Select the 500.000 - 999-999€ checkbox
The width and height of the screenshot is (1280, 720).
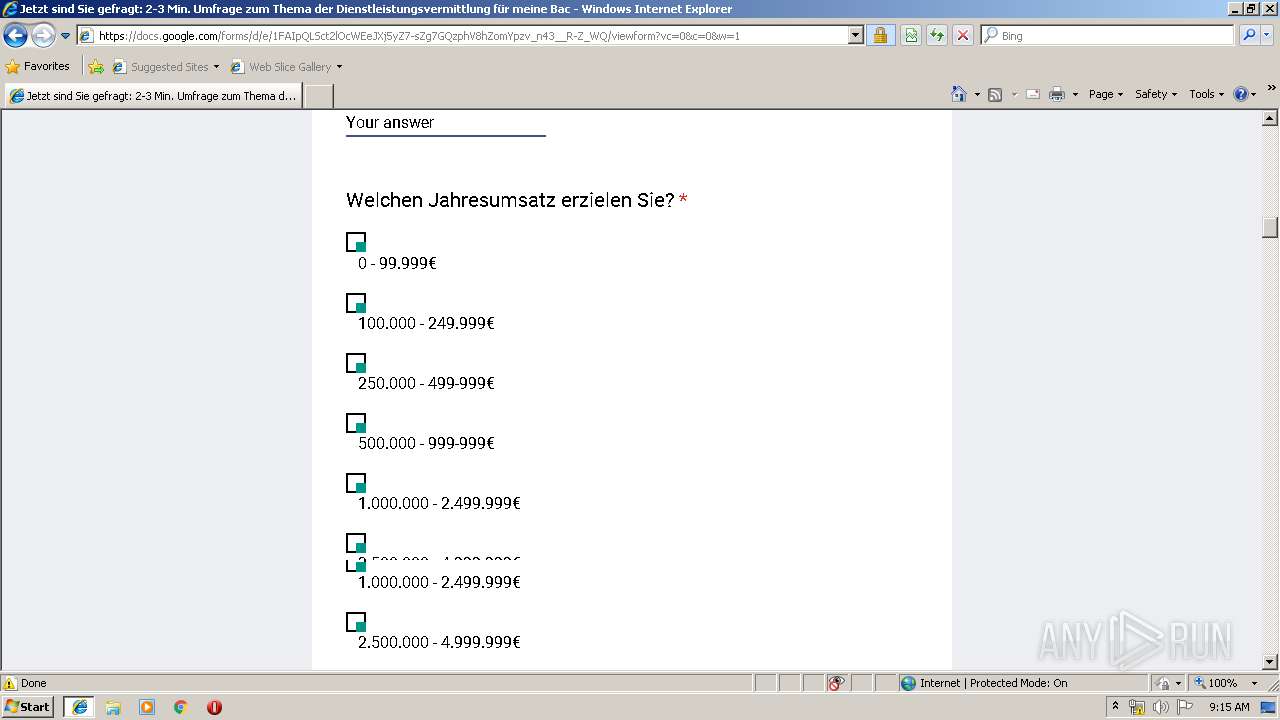click(x=356, y=422)
